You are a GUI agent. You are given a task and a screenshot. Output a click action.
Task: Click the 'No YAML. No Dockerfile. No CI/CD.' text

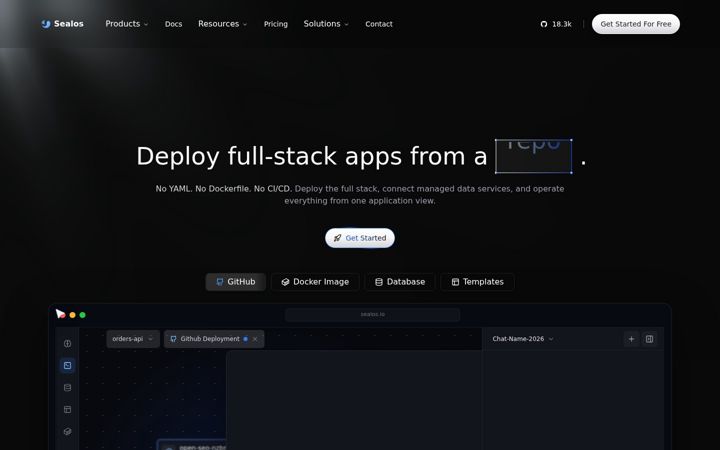pos(224,189)
